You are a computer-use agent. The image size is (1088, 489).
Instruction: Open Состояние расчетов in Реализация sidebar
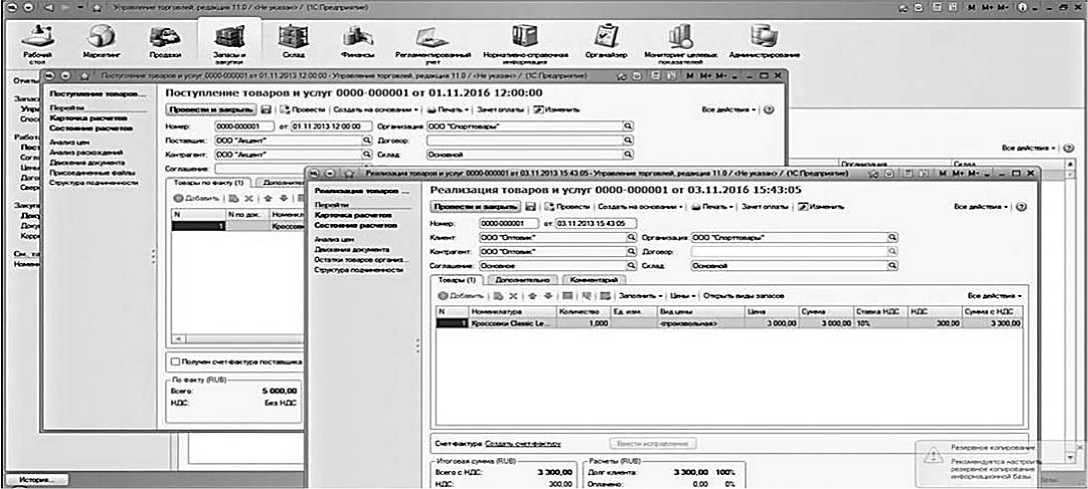355,225
